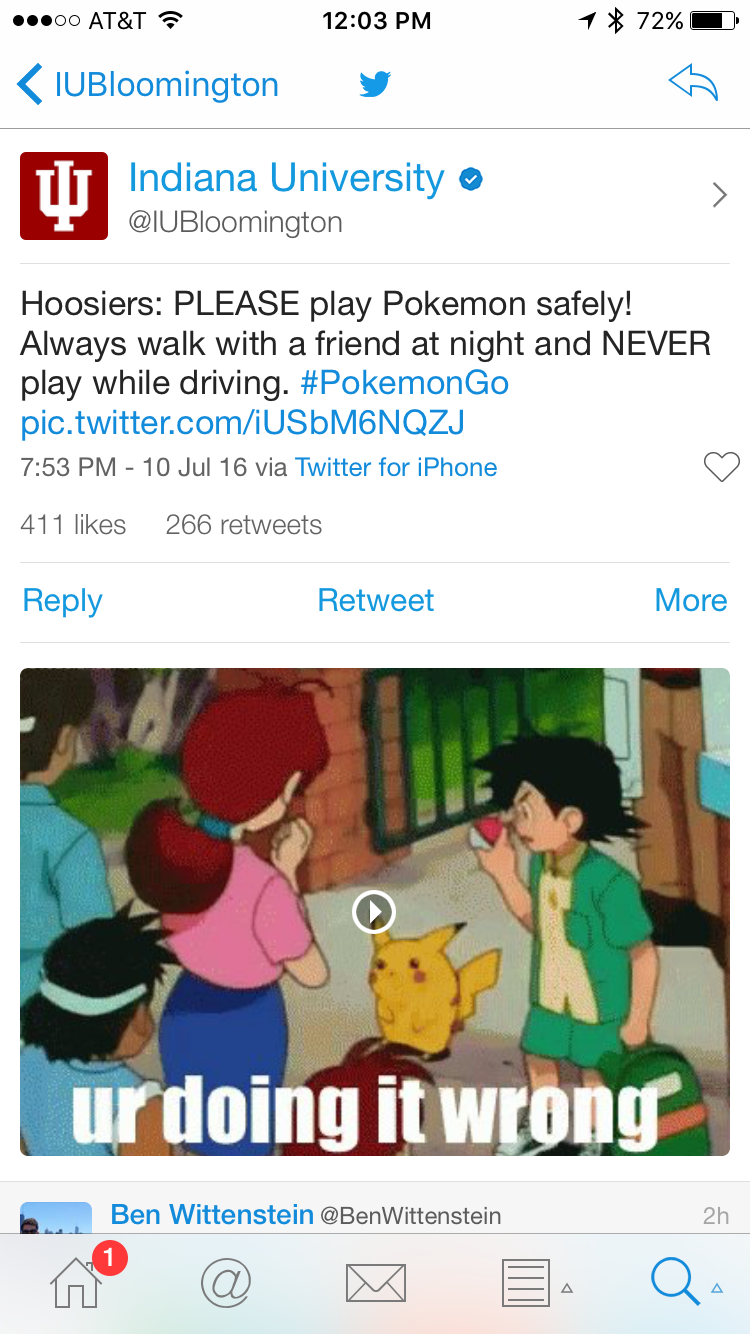
Task: Open Indiana University profile chevron
Action: point(719,195)
